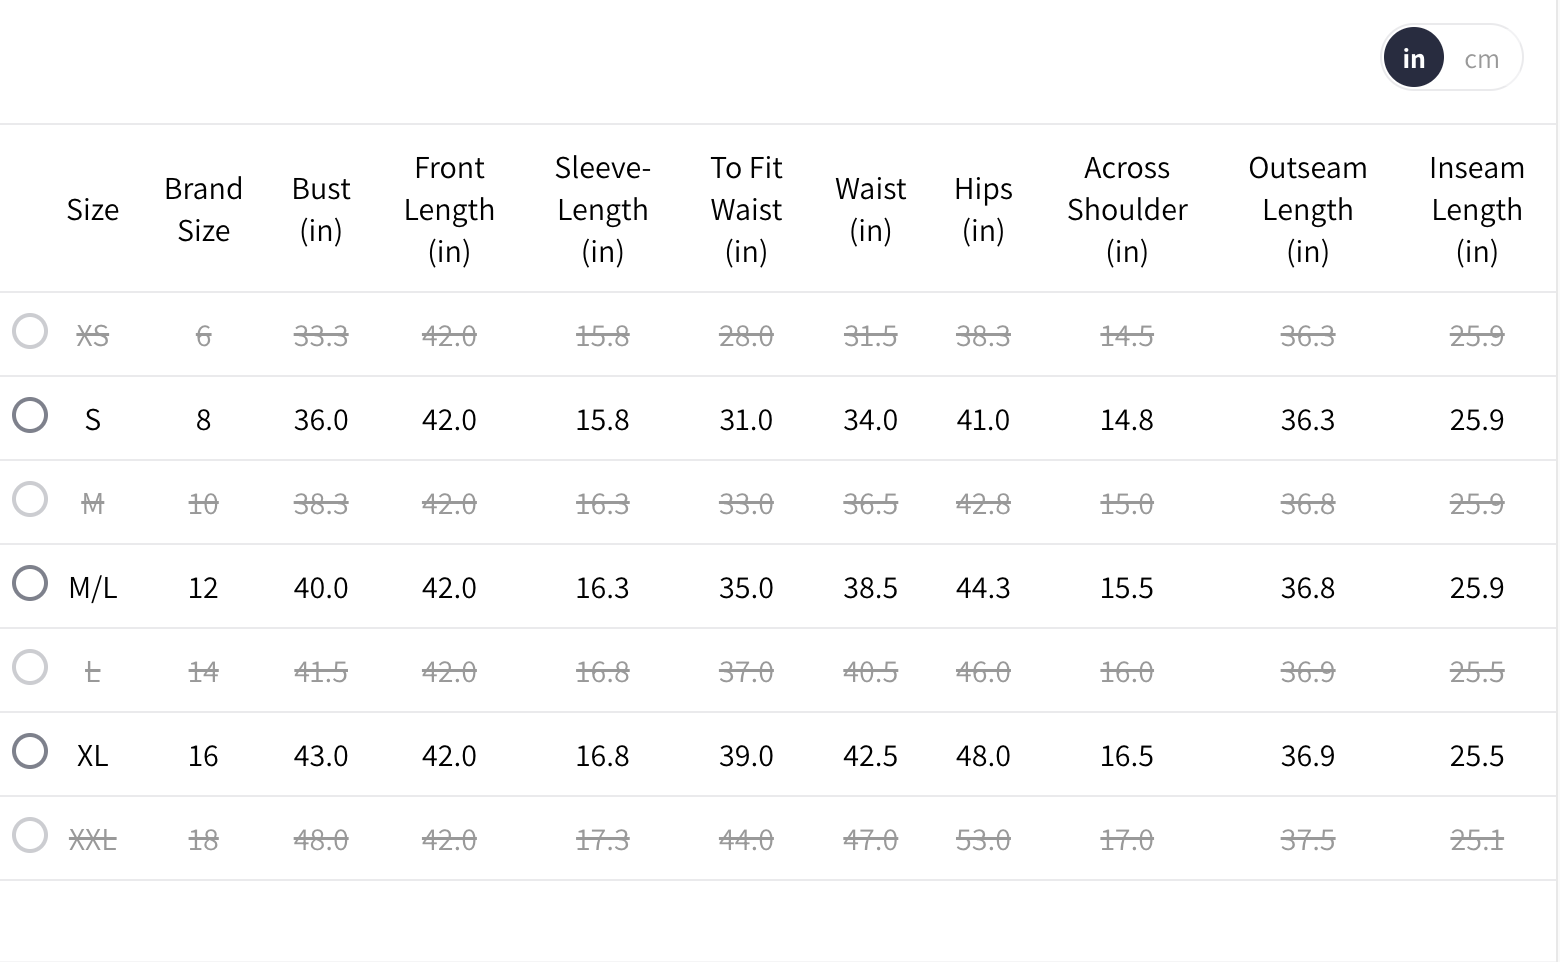
Task: Click the unavailable M size radio button
Action: click(30, 499)
